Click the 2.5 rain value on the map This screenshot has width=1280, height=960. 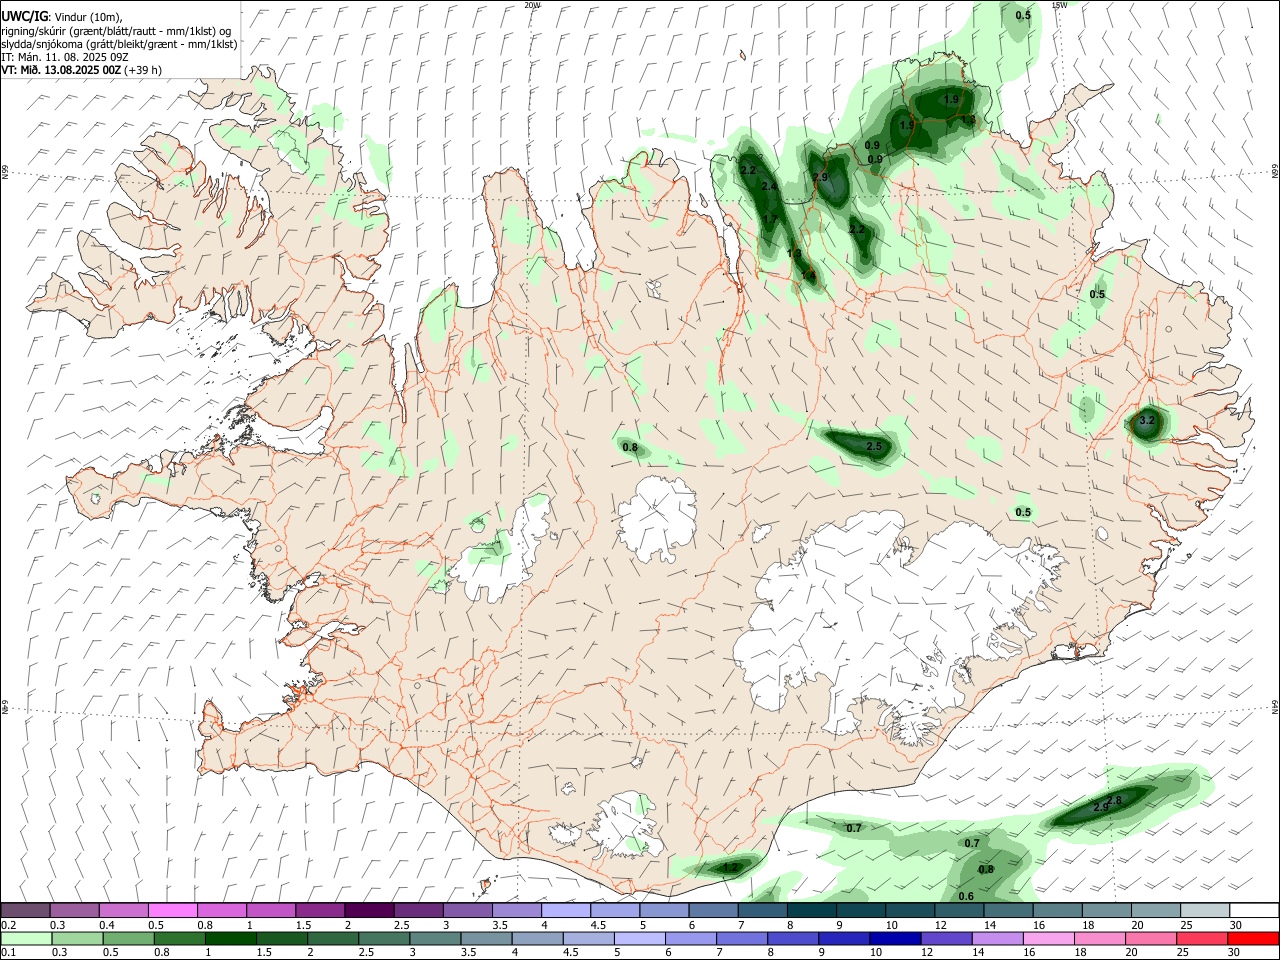(874, 446)
